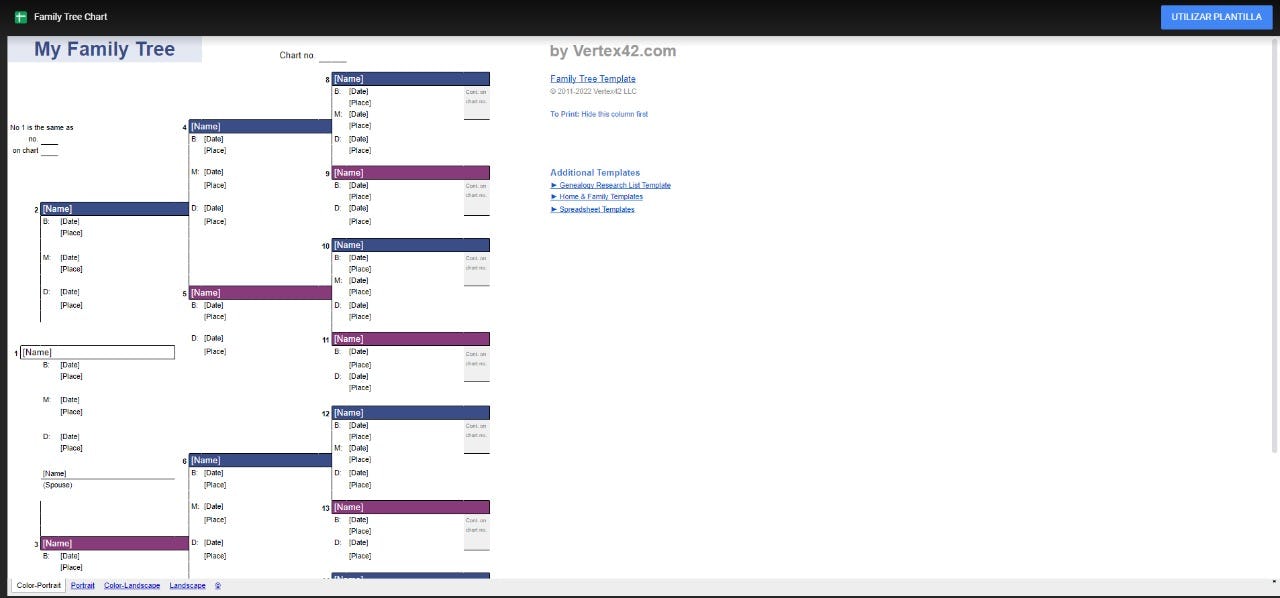Click the copyright symbol sheet tab
1280x598 pixels.
click(x=218, y=586)
